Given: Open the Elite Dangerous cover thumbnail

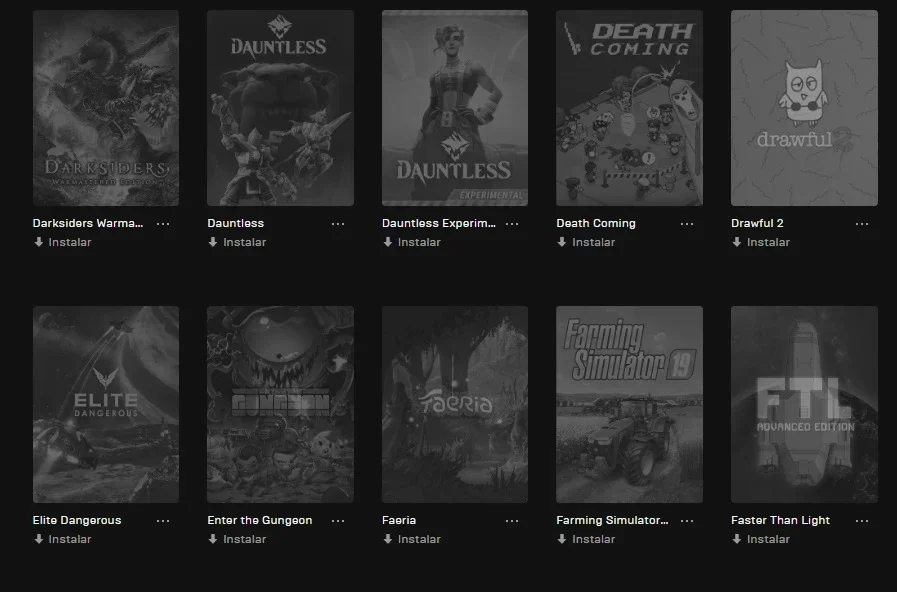Looking at the screenshot, I should (106, 404).
